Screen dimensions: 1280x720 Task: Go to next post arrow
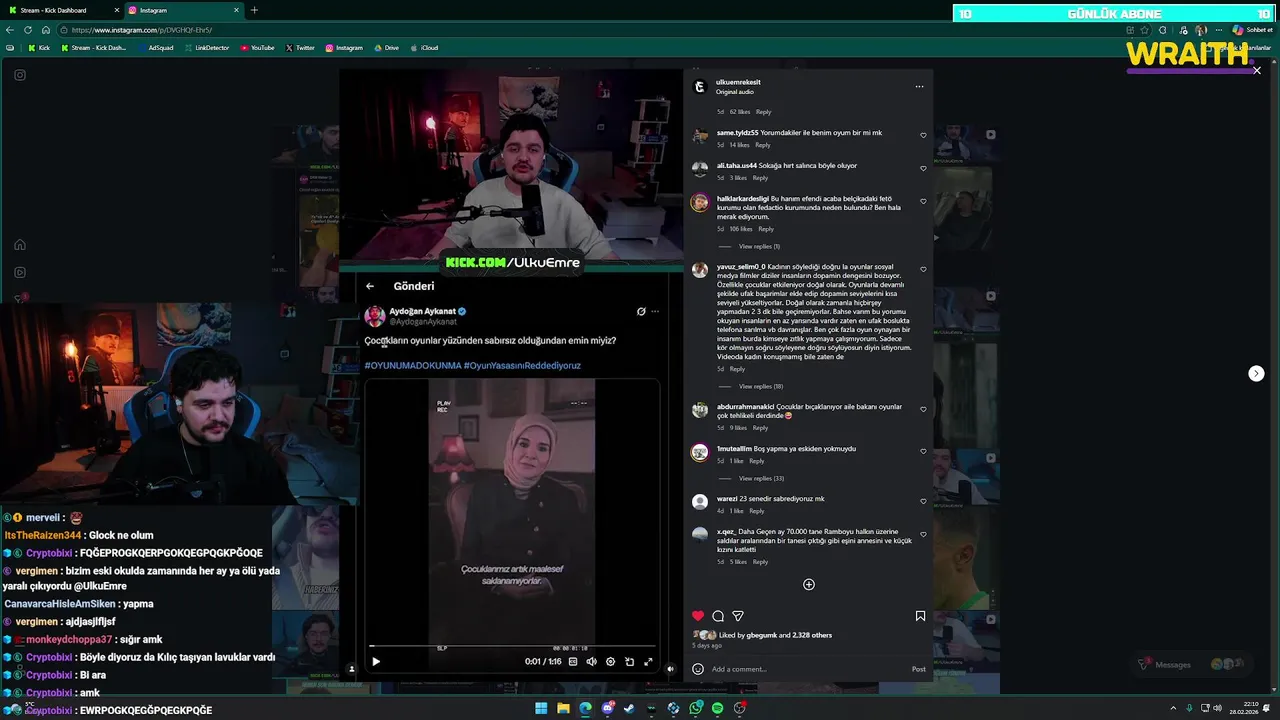[x=1256, y=373]
